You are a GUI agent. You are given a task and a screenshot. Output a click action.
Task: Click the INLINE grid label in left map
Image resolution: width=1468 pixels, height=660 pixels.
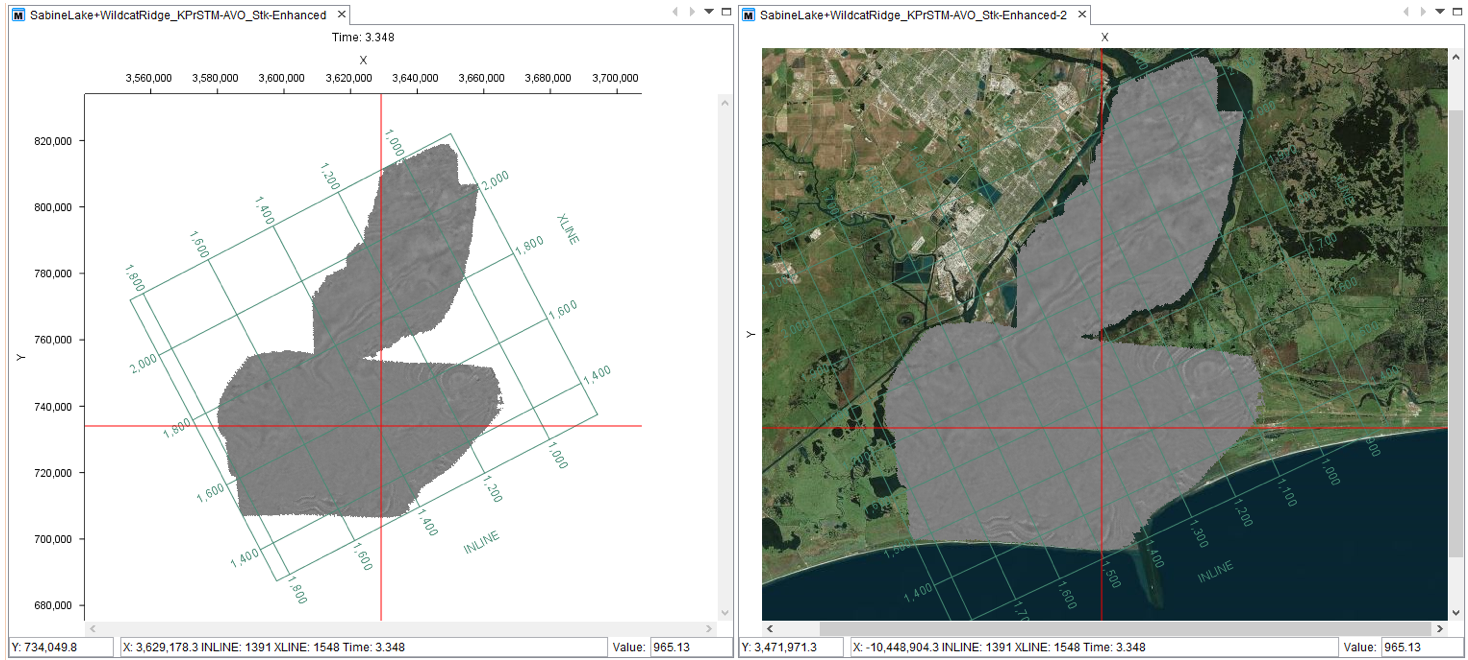point(481,543)
